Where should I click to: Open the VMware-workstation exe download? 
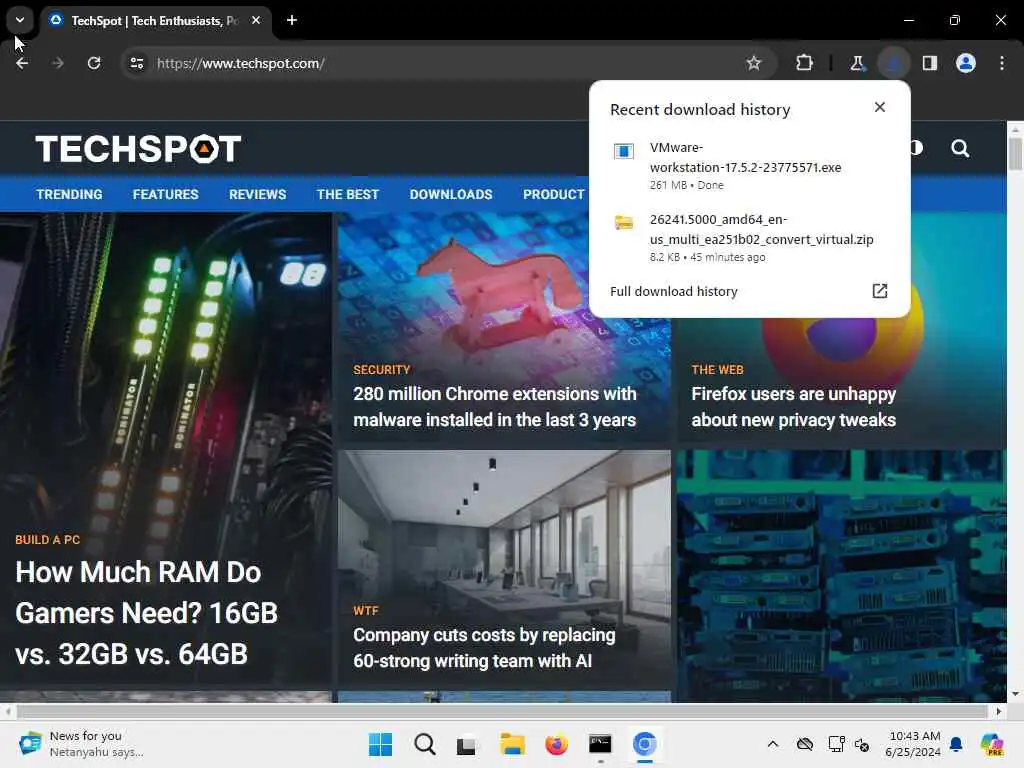[749, 166]
